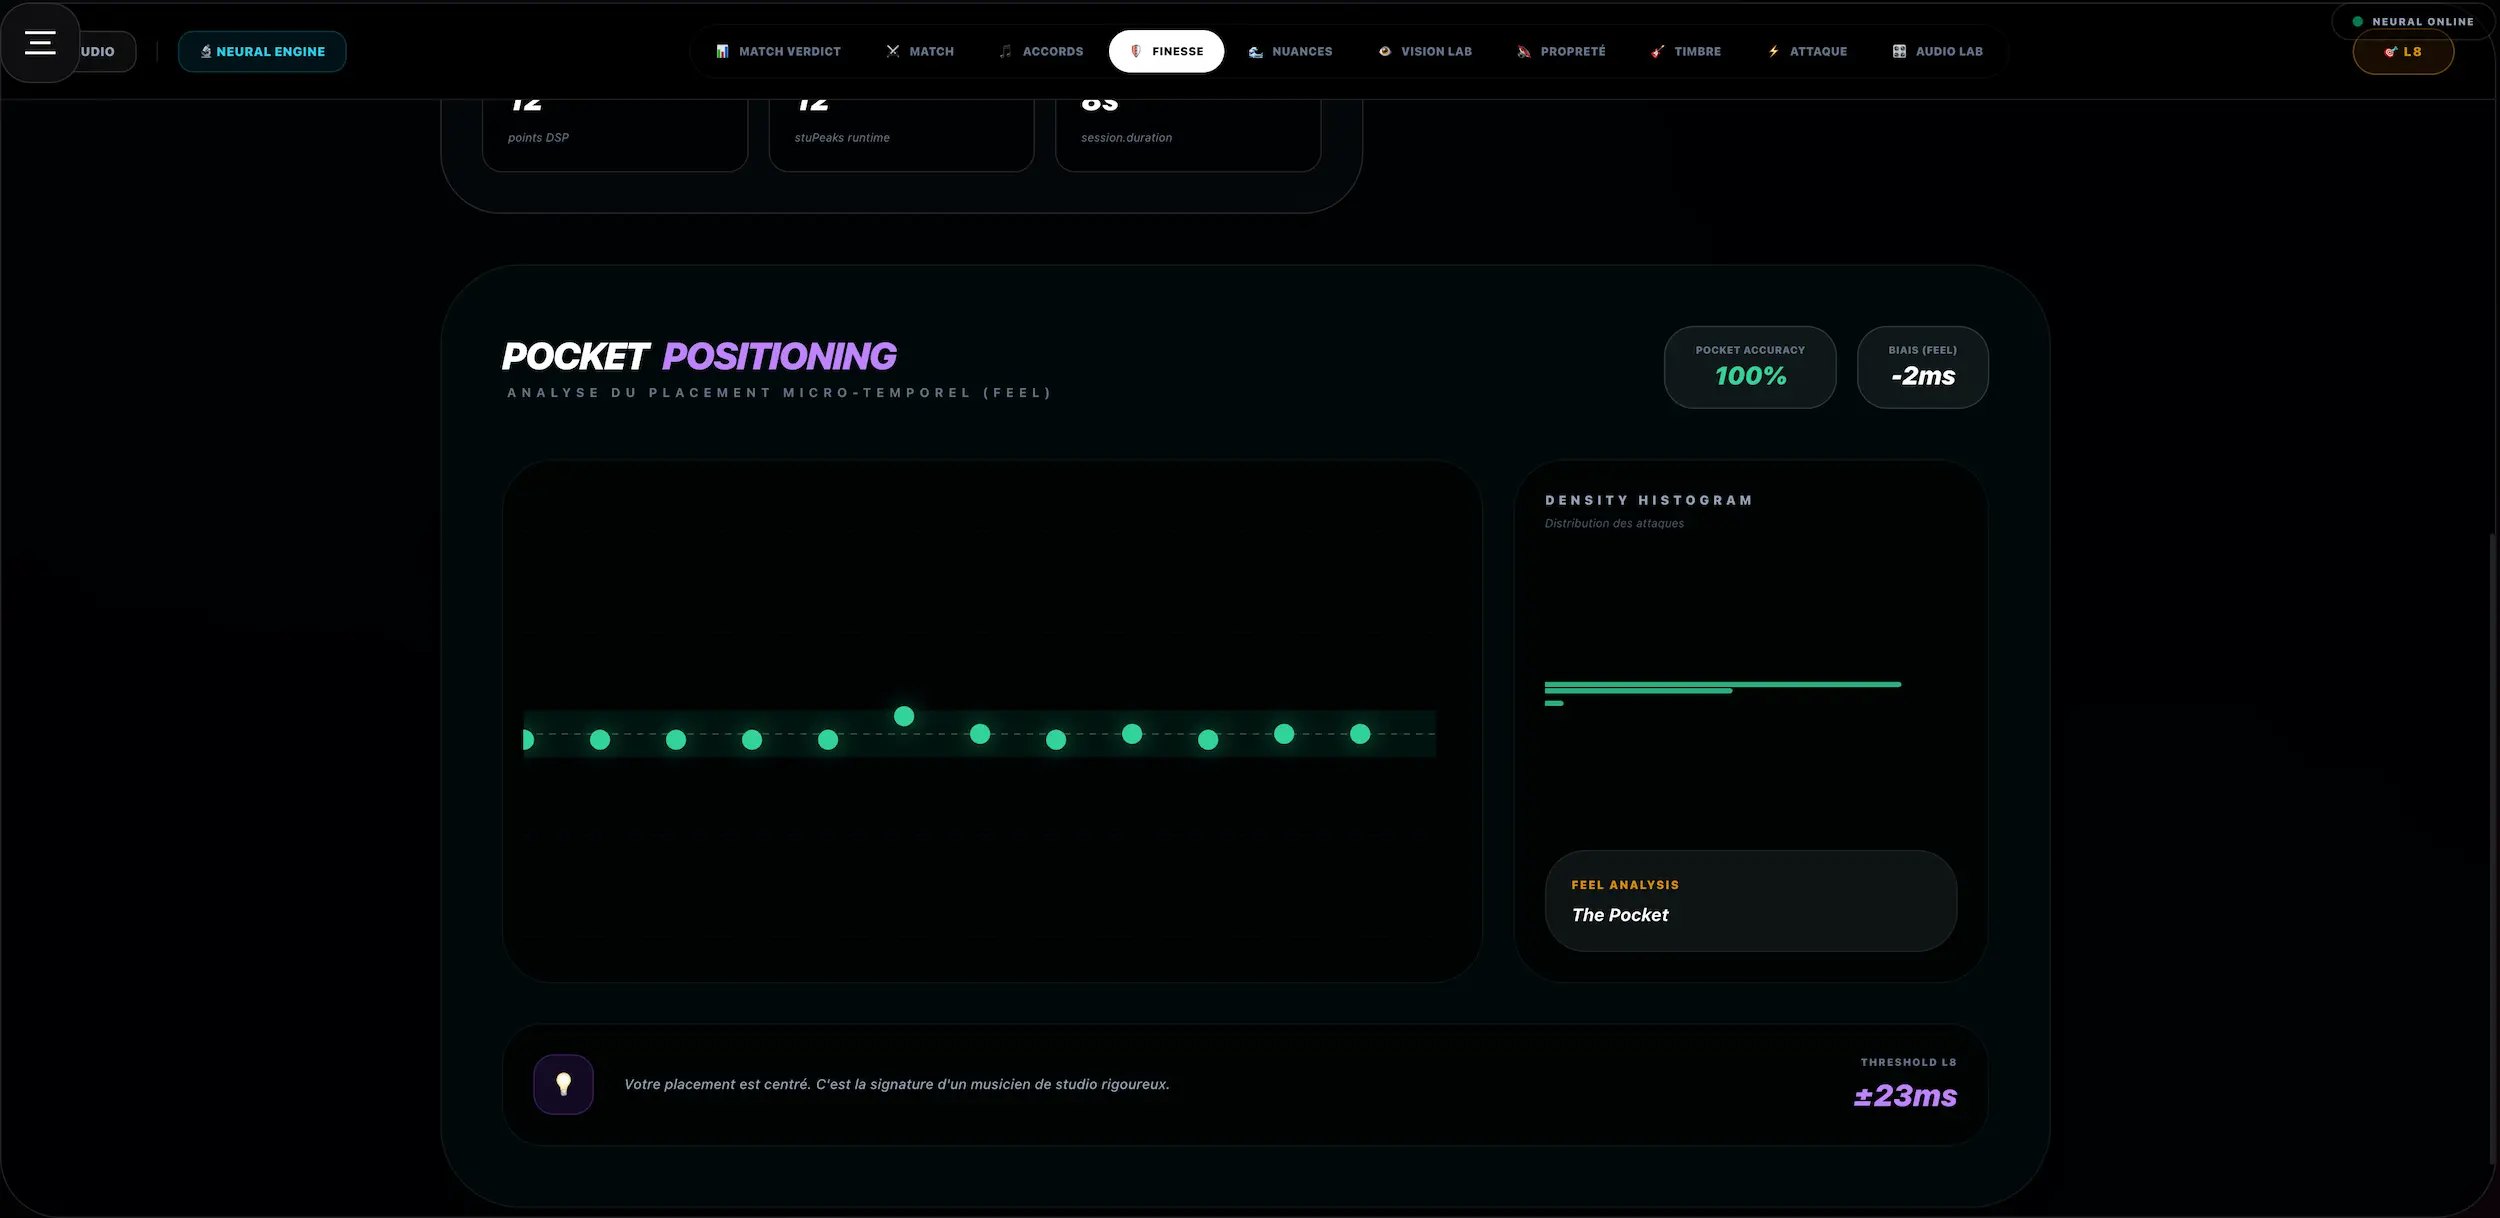Click the Biais (Feel) -2ms badge
Viewport: 2500px width, 1218px height.
pos(1922,367)
